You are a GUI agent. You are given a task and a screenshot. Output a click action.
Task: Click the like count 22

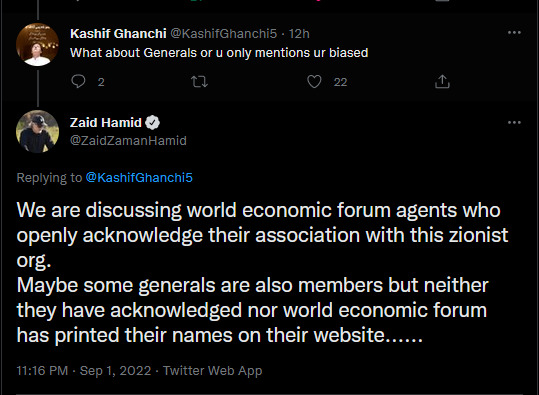point(340,82)
